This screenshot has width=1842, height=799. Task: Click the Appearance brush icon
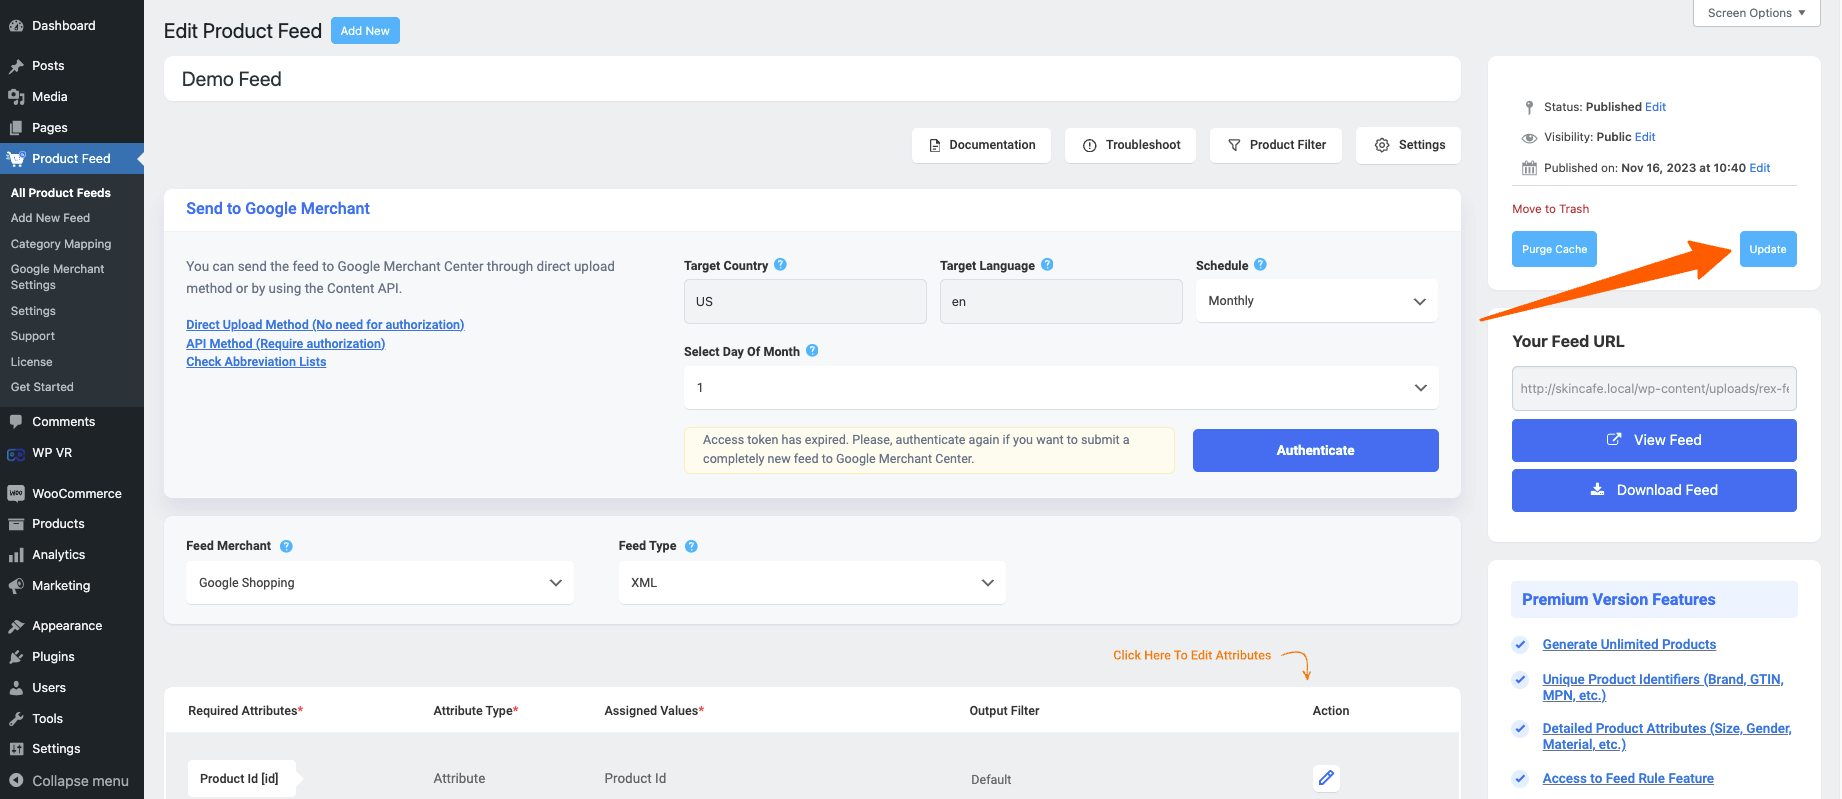point(16,626)
